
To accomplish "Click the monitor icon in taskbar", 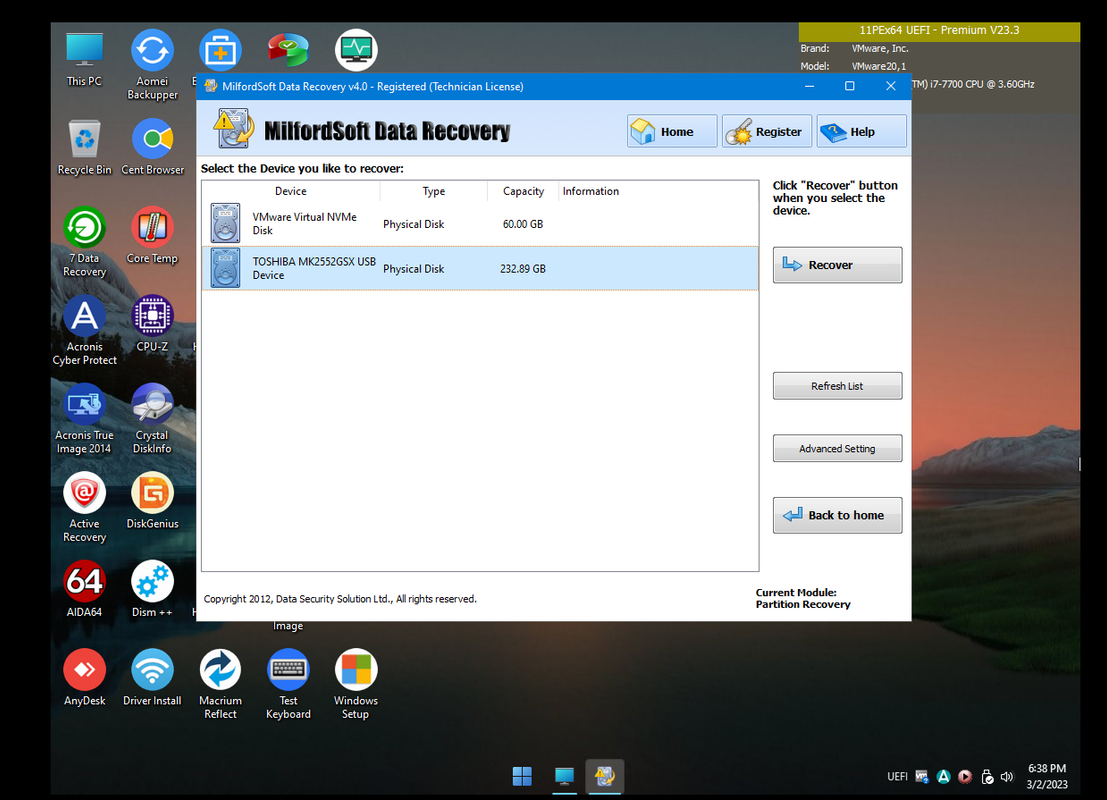I will pos(564,777).
